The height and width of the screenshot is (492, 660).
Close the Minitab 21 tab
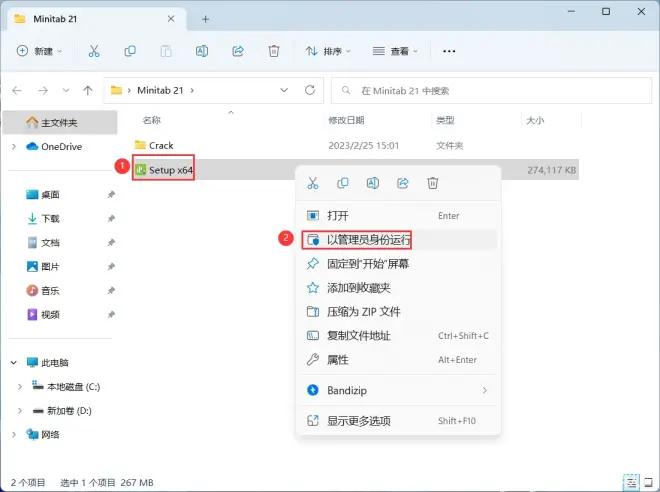(x=171, y=19)
